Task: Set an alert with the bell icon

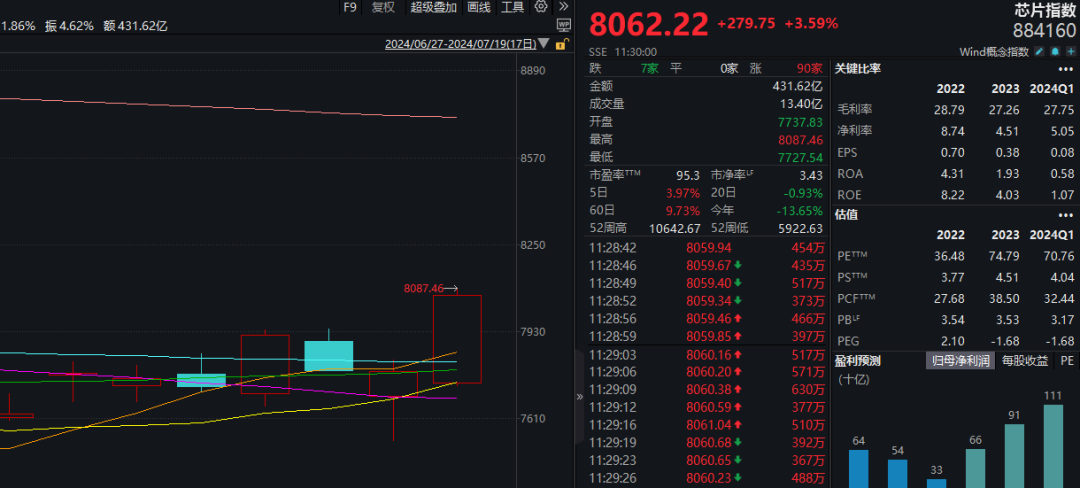Action: point(1055,52)
